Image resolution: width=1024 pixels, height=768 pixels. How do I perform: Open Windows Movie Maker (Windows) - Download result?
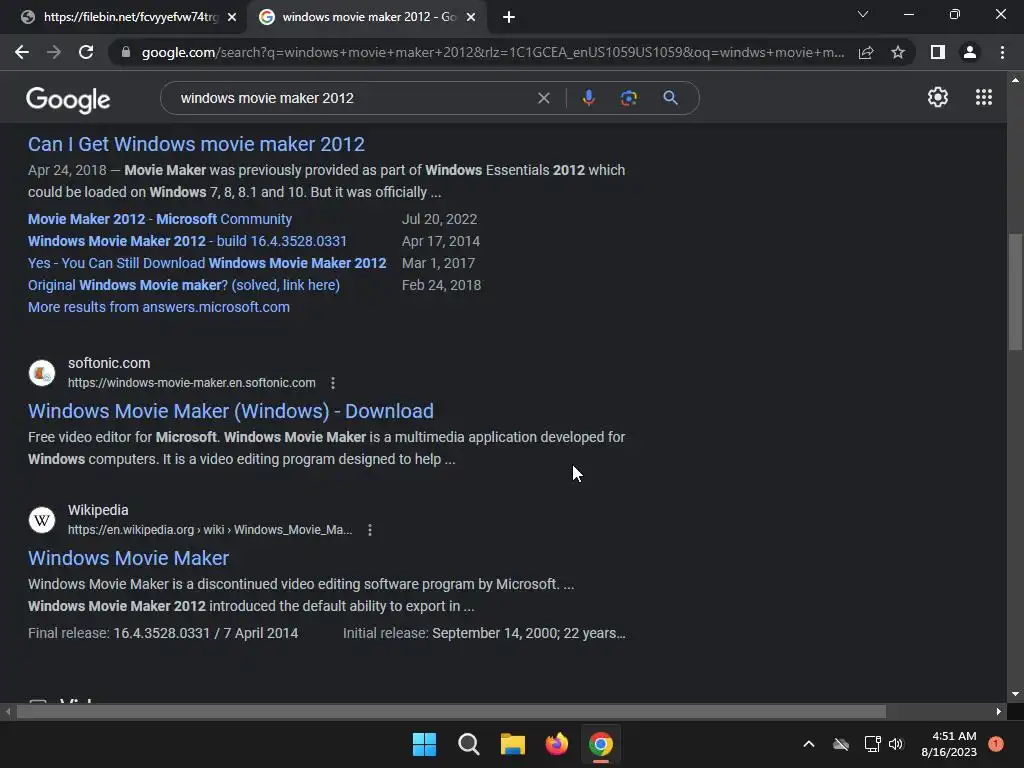231,411
